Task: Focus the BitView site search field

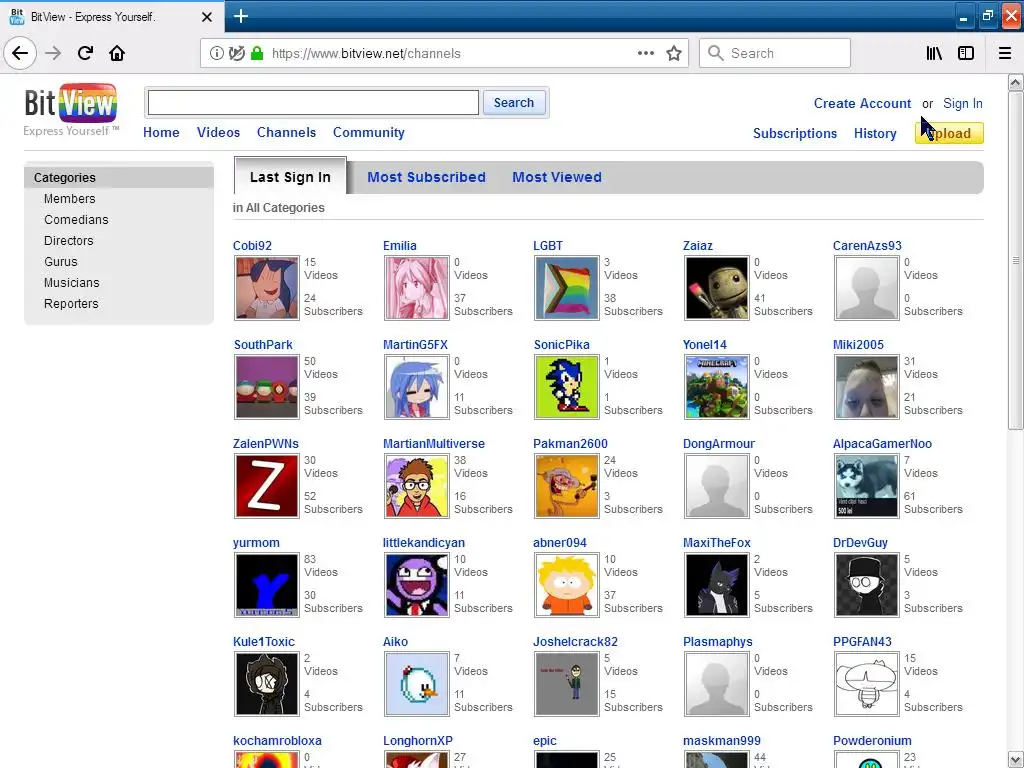Action: point(313,103)
